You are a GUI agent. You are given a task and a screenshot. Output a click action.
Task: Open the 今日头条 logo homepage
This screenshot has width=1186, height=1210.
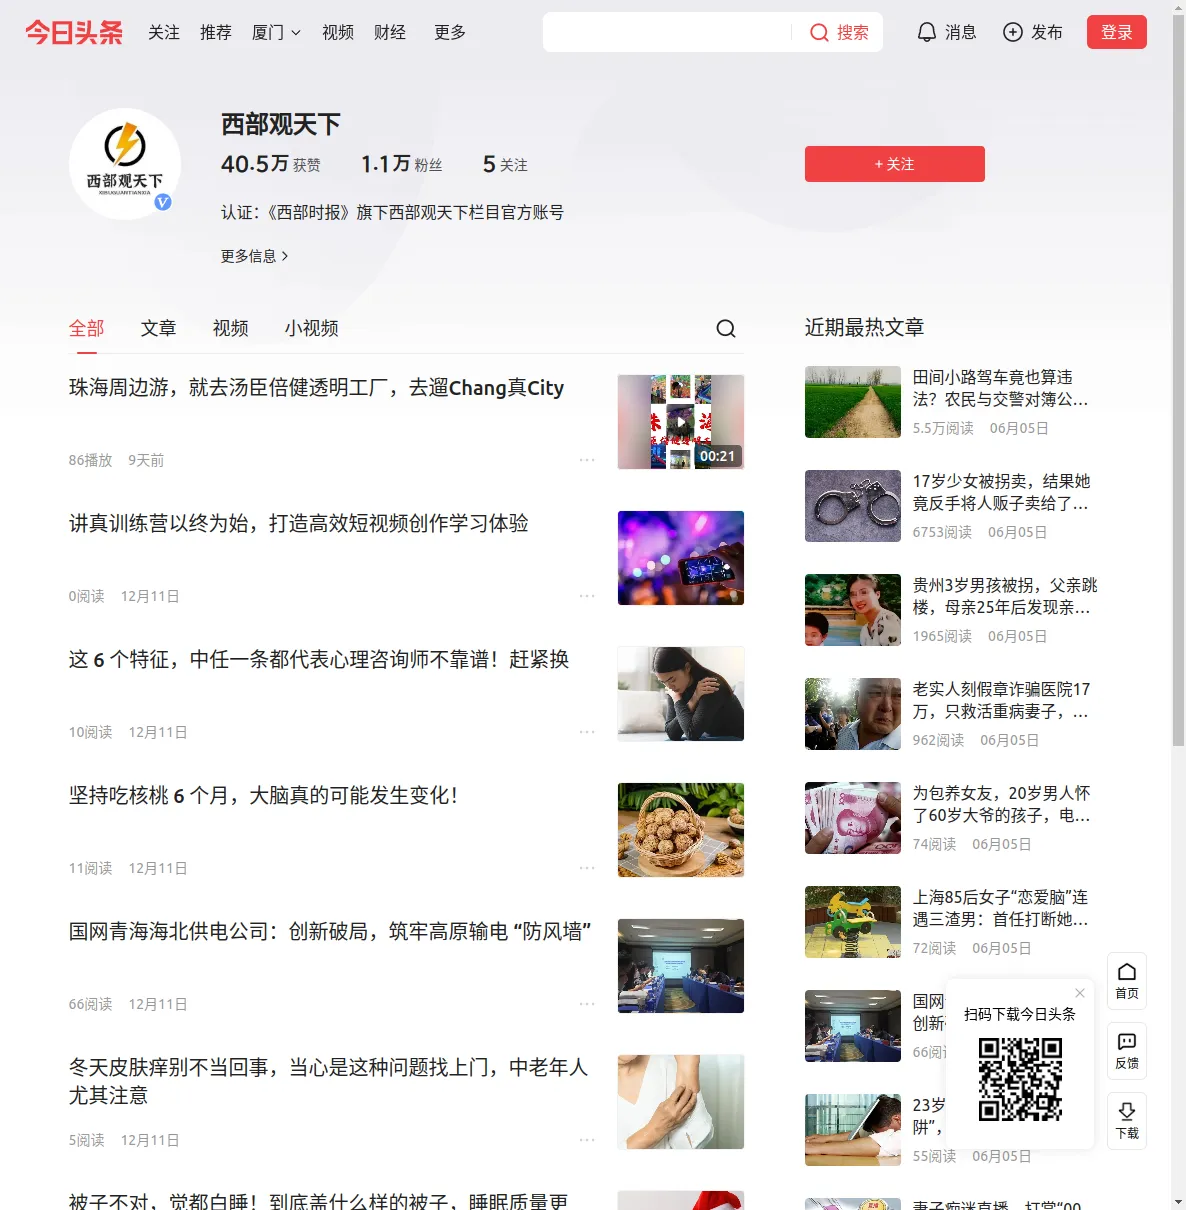74,32
